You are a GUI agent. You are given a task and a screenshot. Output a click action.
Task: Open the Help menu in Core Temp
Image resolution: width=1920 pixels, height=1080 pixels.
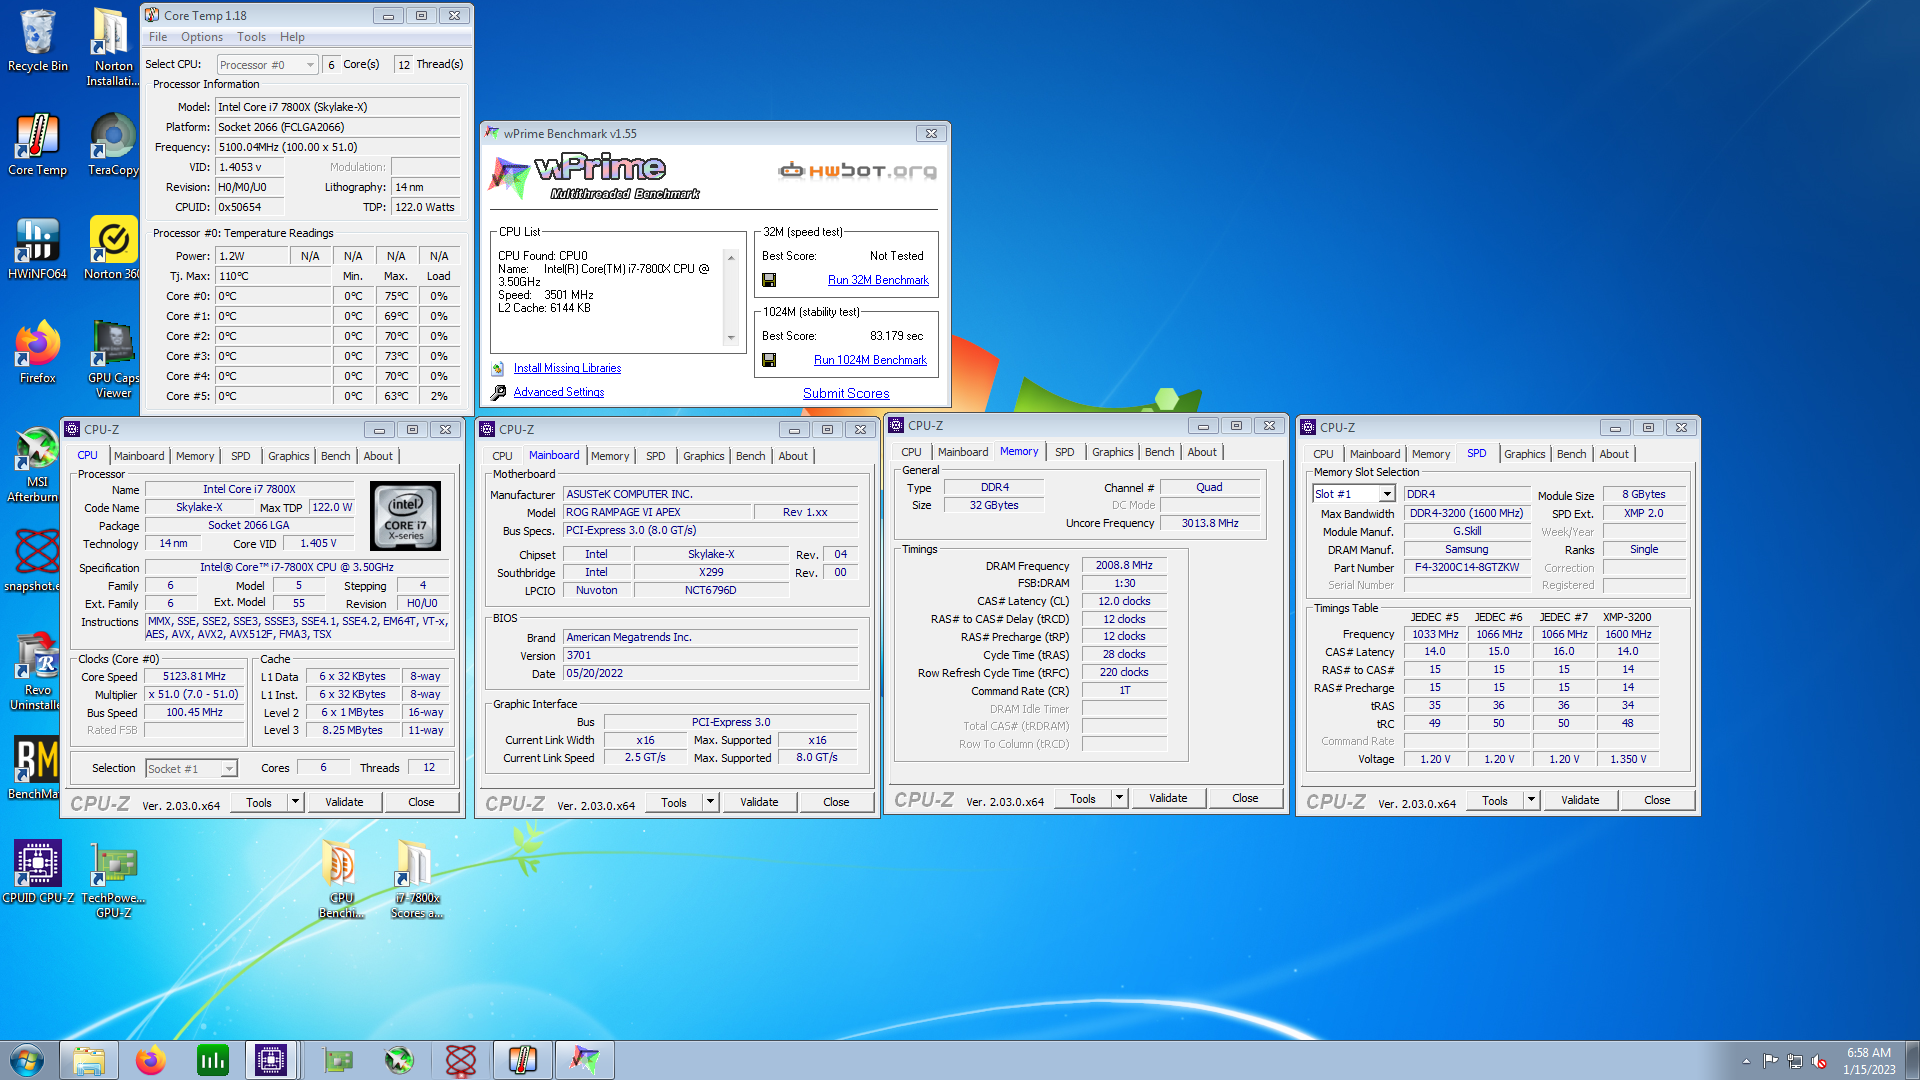(x=292, y=37)
